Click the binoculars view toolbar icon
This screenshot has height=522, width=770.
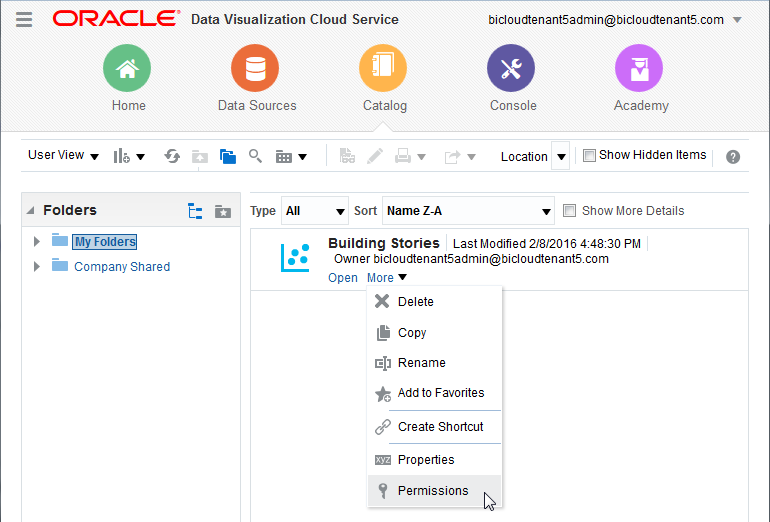click(347, 156)
